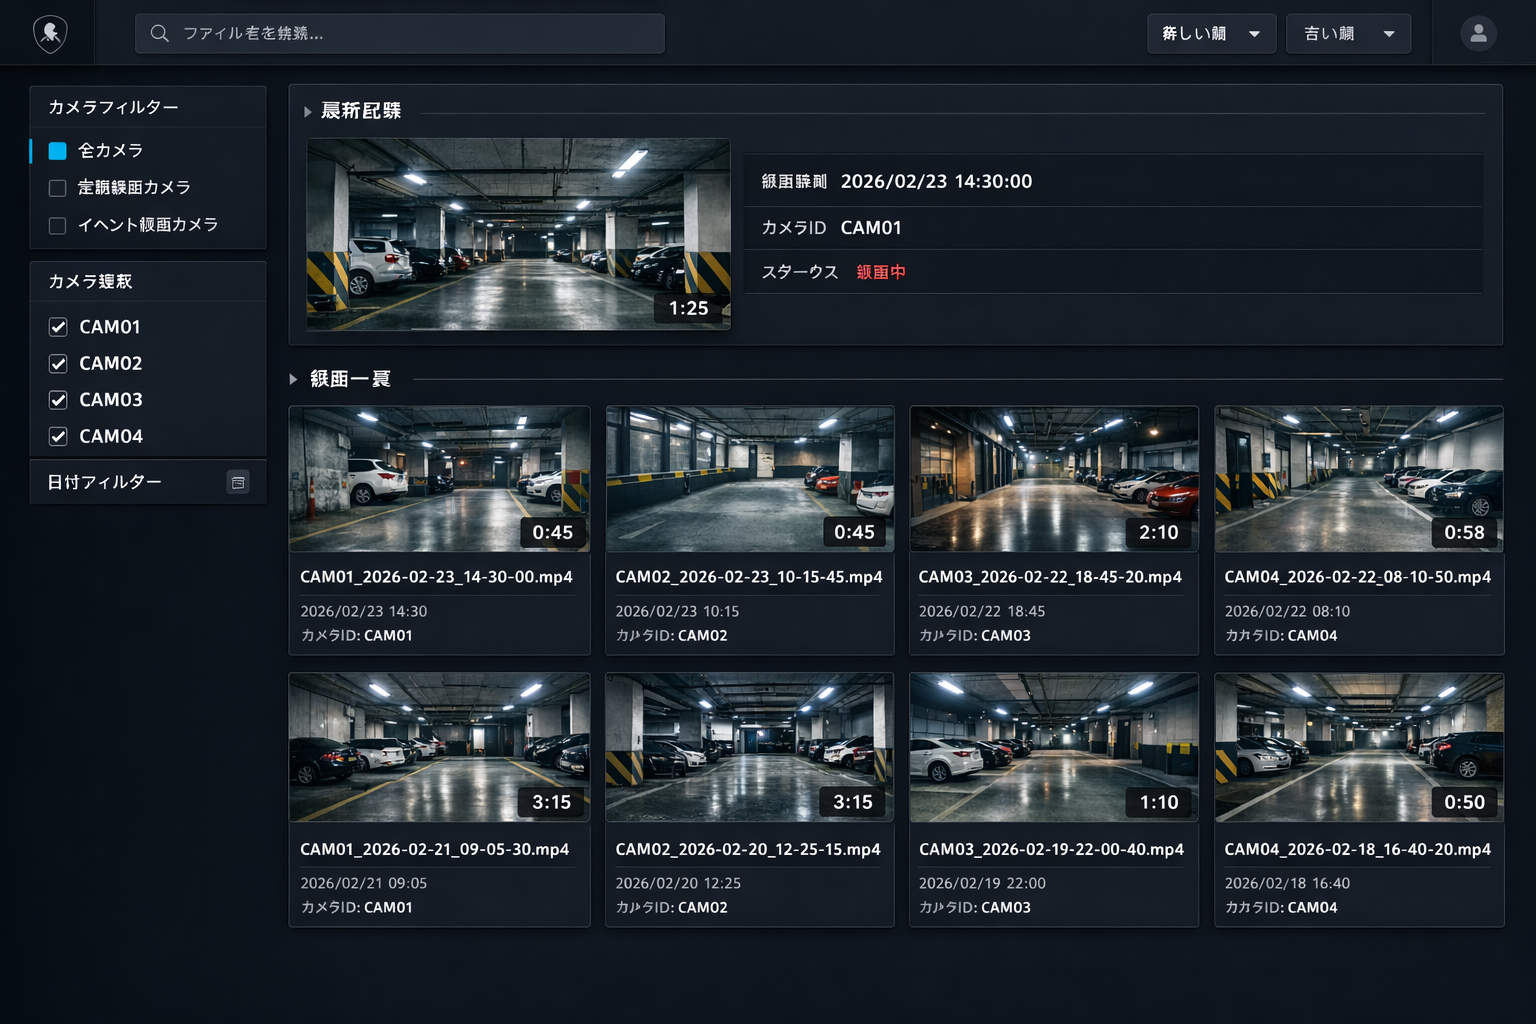The image size is (1536, 1024).
Task: Open CAM02_2026-02-23_10-15-45.mp4 file name
Action: (x=748, y=577)
